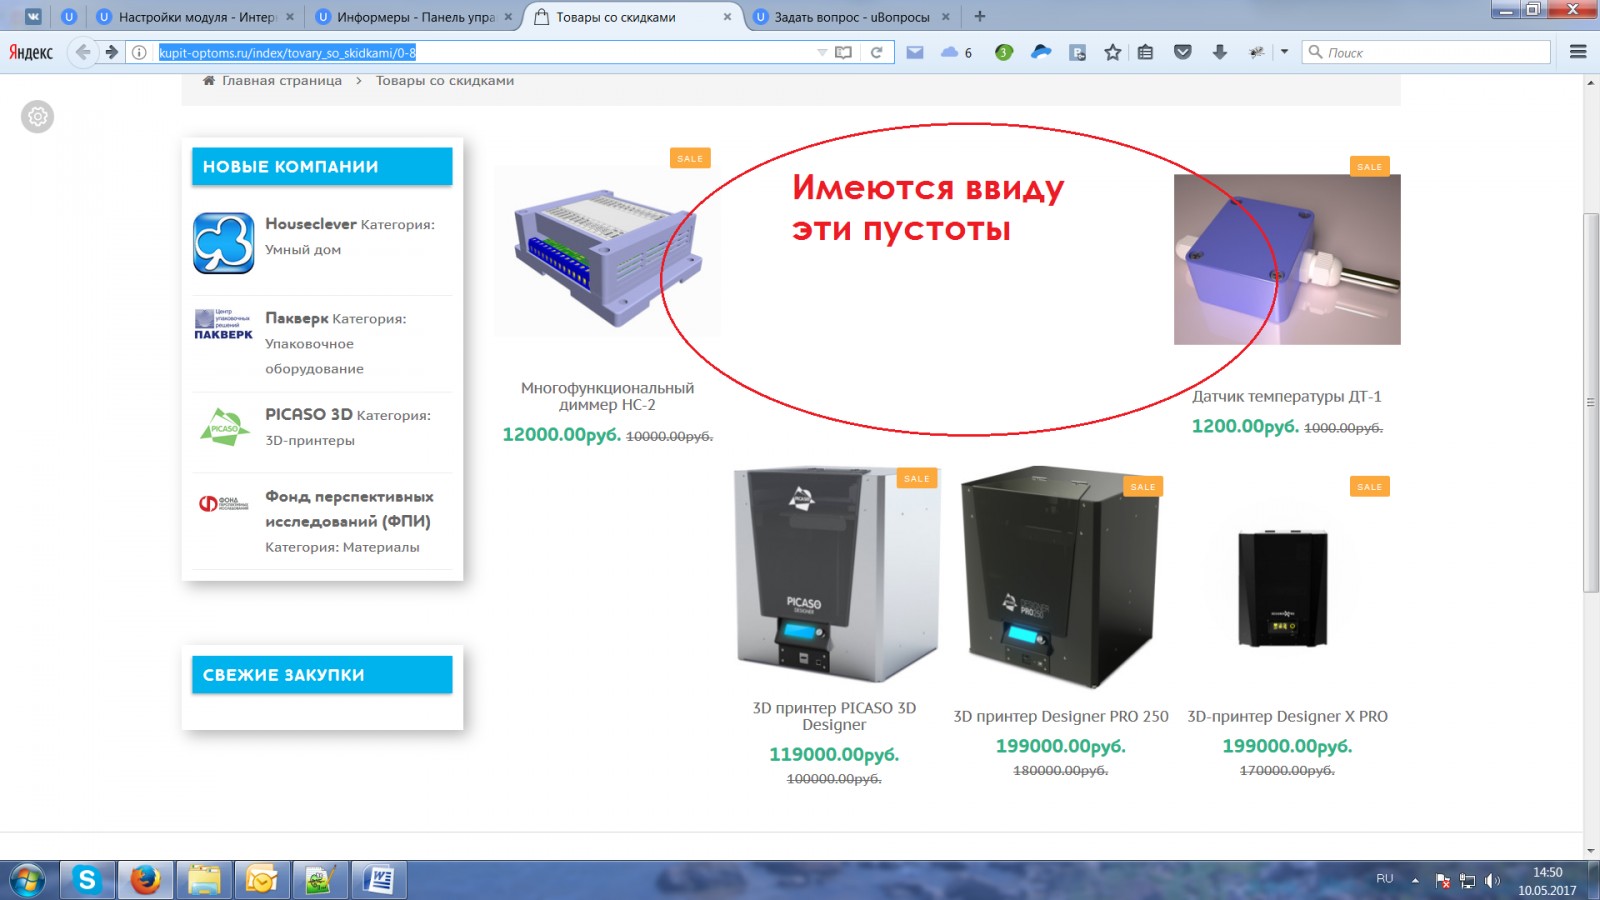Screen dimensions: 1600x900
Task: Open the Пакверк company link
Action: (296, 318)
